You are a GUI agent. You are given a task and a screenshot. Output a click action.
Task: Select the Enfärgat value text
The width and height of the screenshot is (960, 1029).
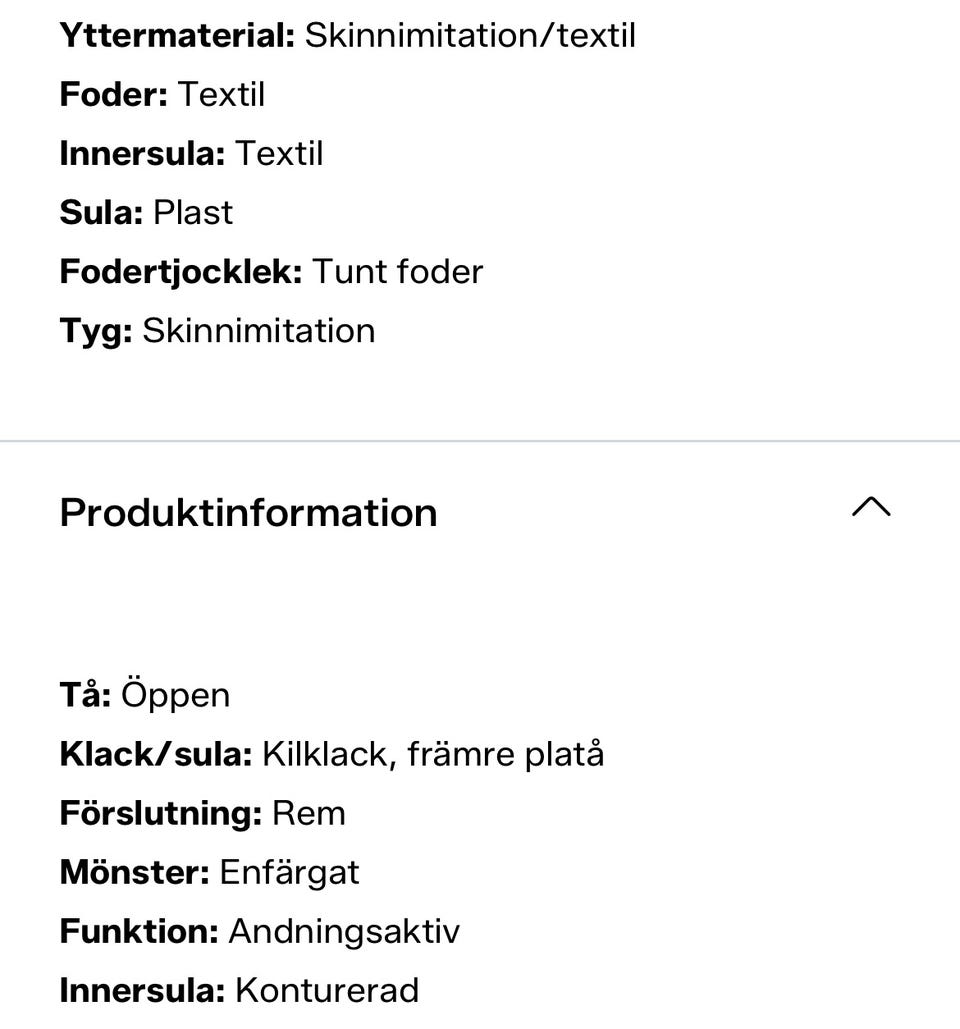pos(289,872)
